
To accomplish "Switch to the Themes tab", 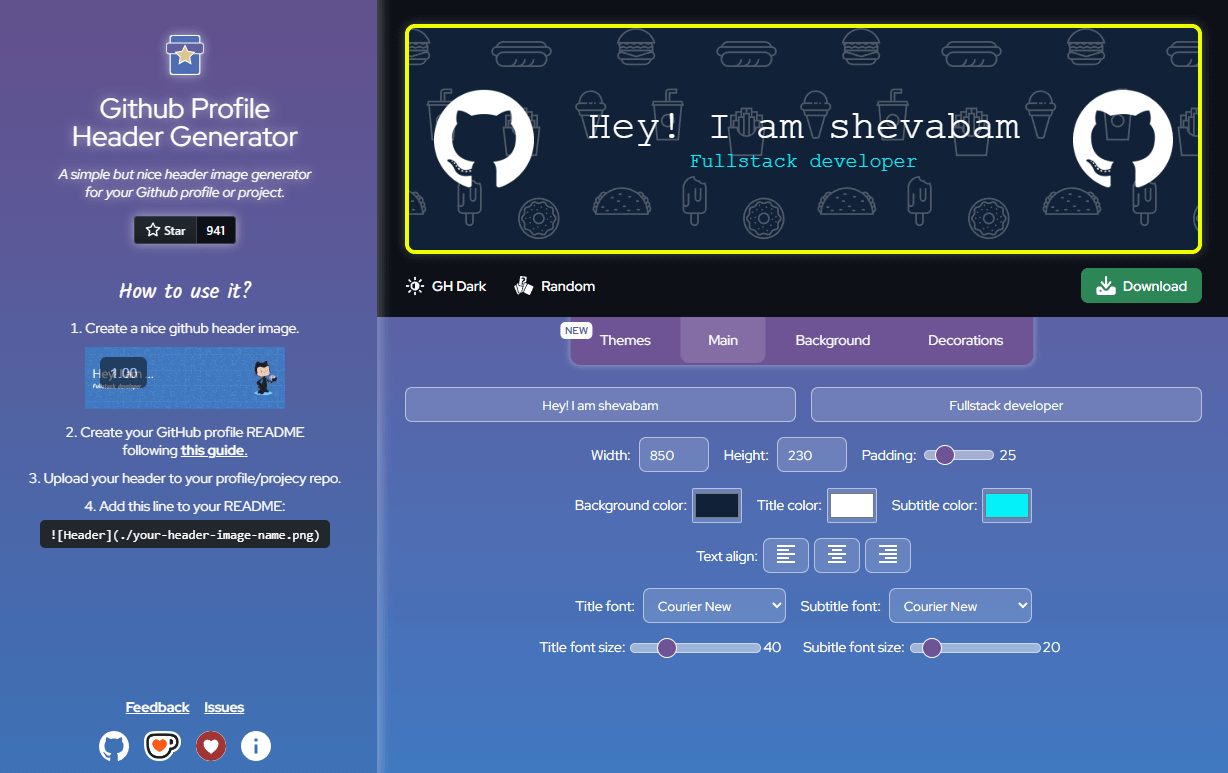I will [x=625, y=340].
